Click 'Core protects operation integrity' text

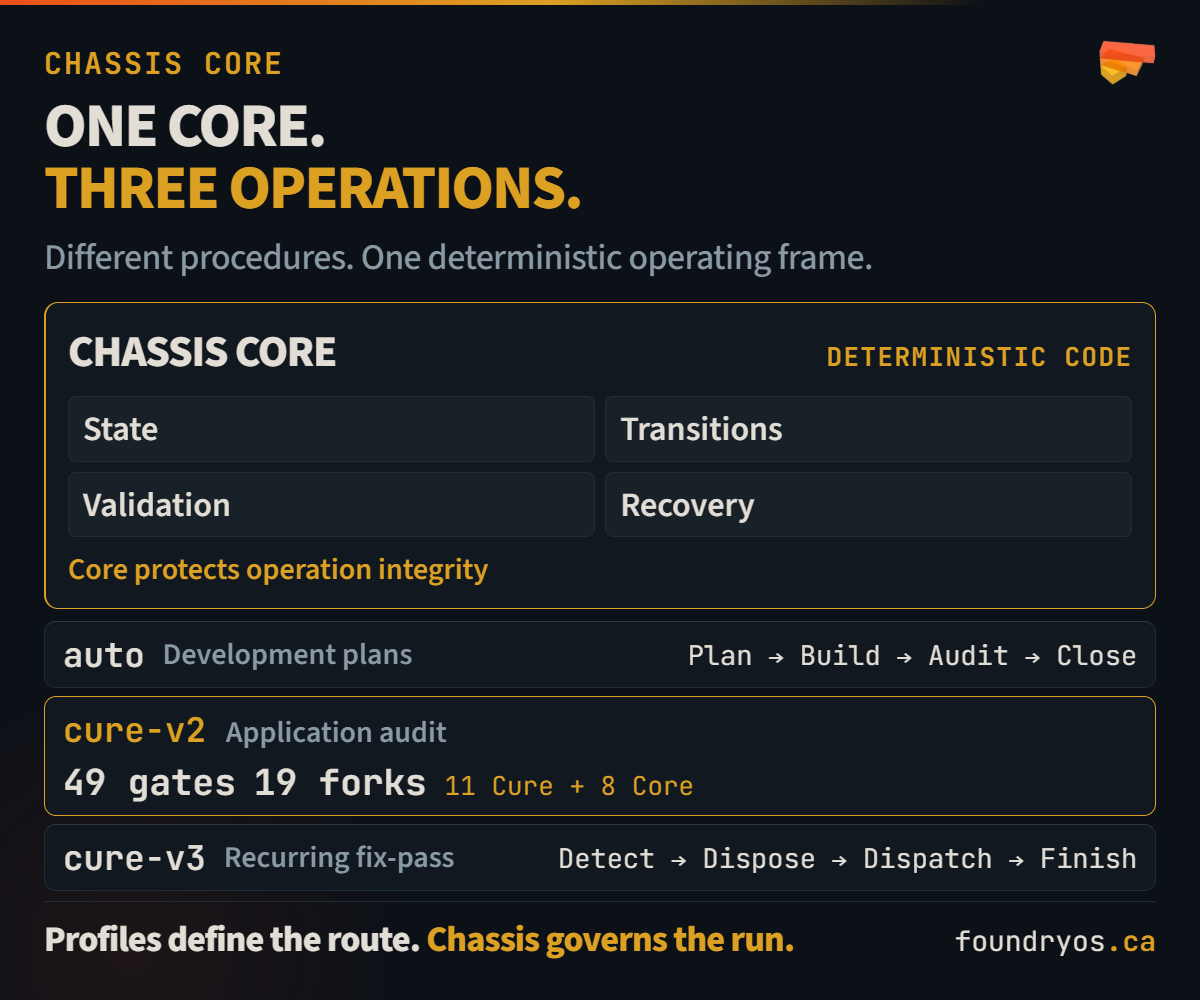pyautogui.click(x=278, y=570)
